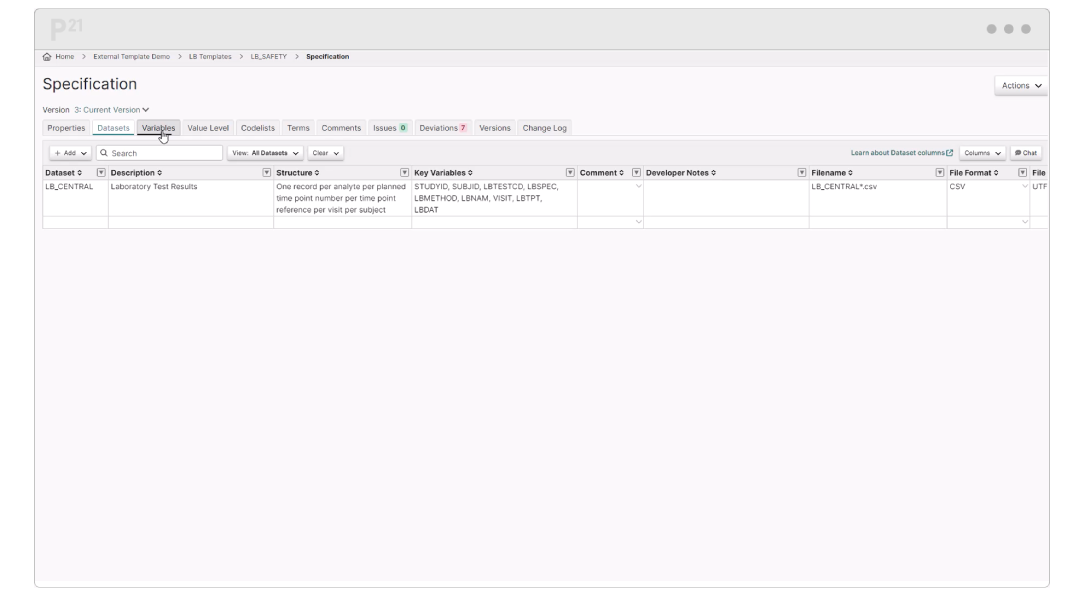
Task: Open filter icon for Key Variables column
Action: 570,173
